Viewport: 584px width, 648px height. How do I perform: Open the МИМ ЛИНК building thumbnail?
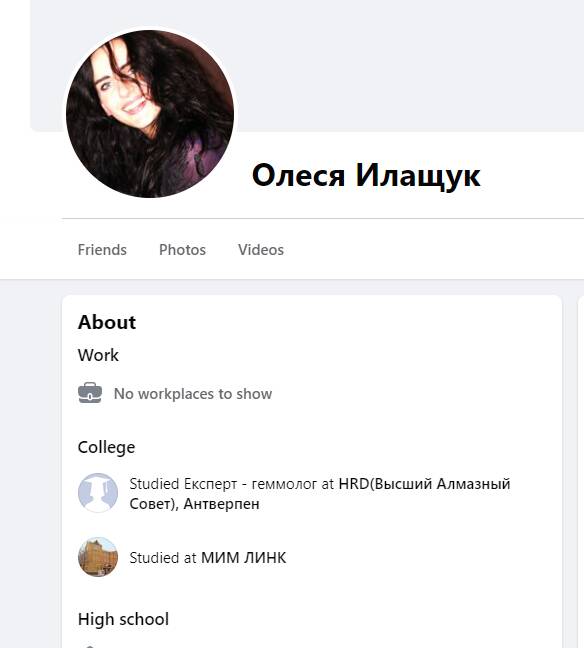(98, 557)
